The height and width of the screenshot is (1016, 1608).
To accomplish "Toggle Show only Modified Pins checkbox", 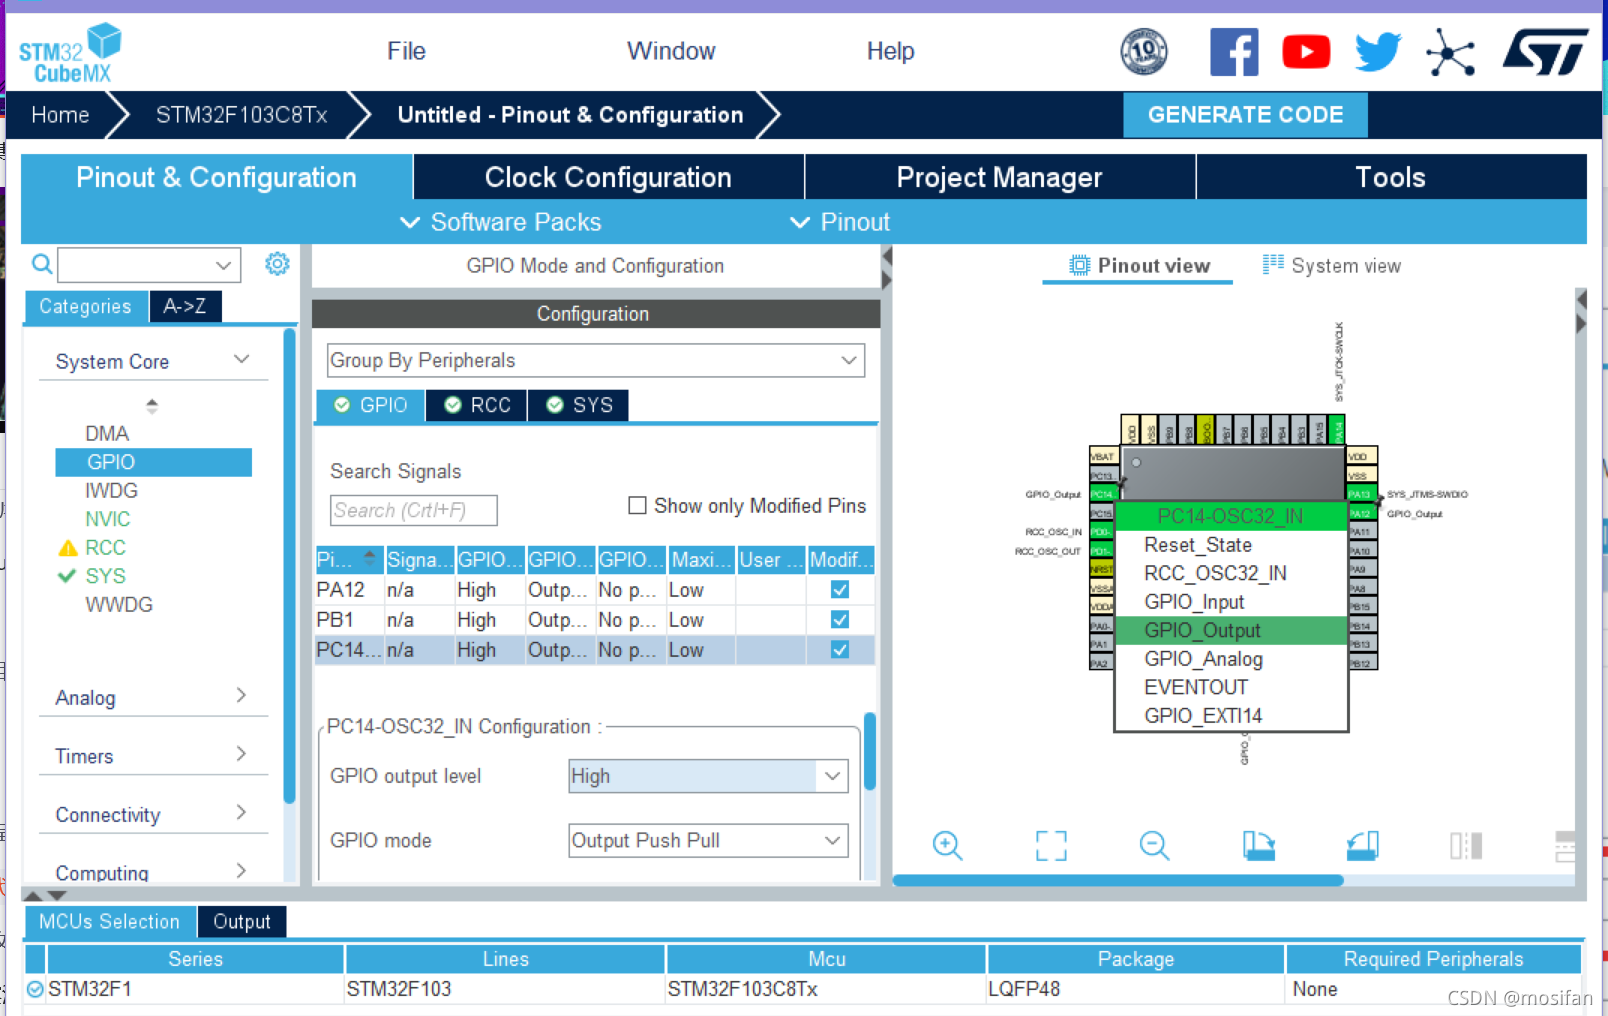I will coord(637,505).
